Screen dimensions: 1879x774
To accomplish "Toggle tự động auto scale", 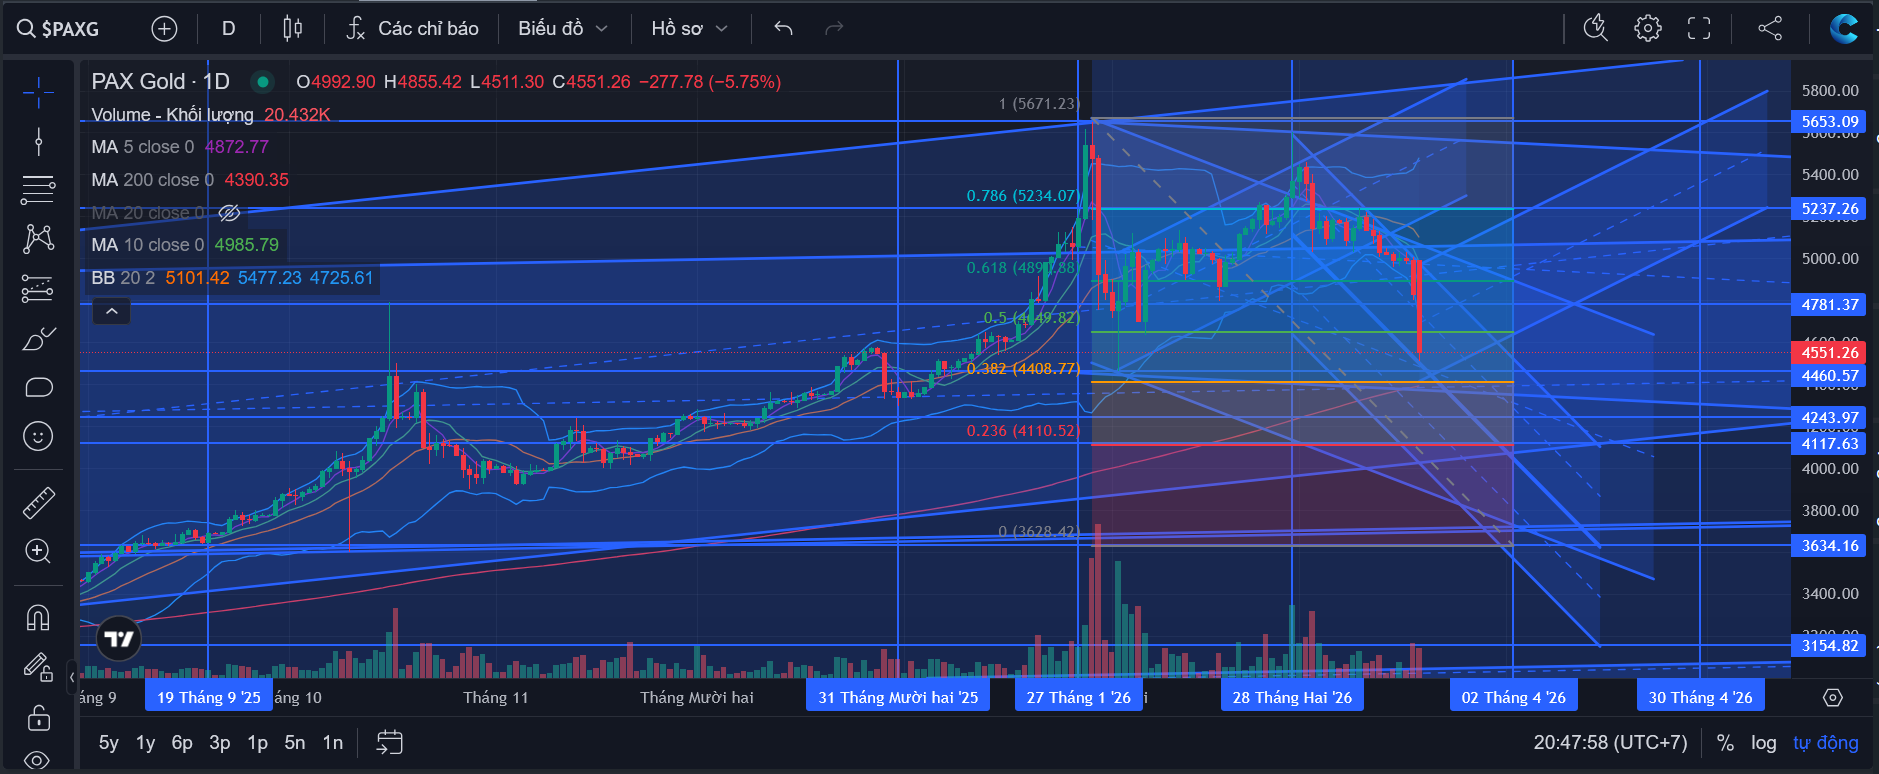I will pos(1826,743).
